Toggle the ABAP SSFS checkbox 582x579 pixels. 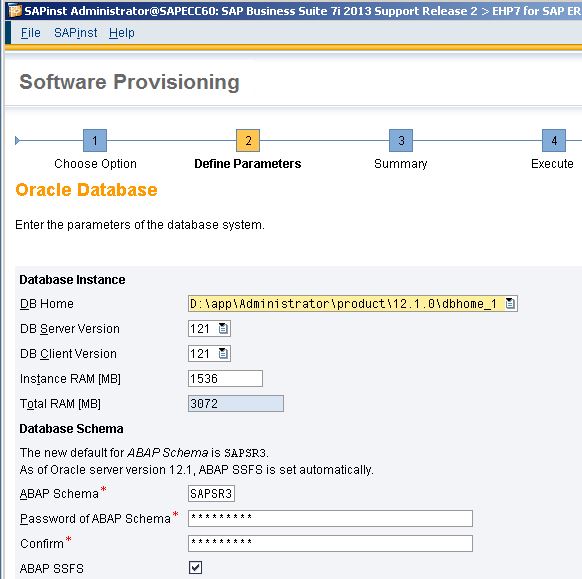coord(196,567)
